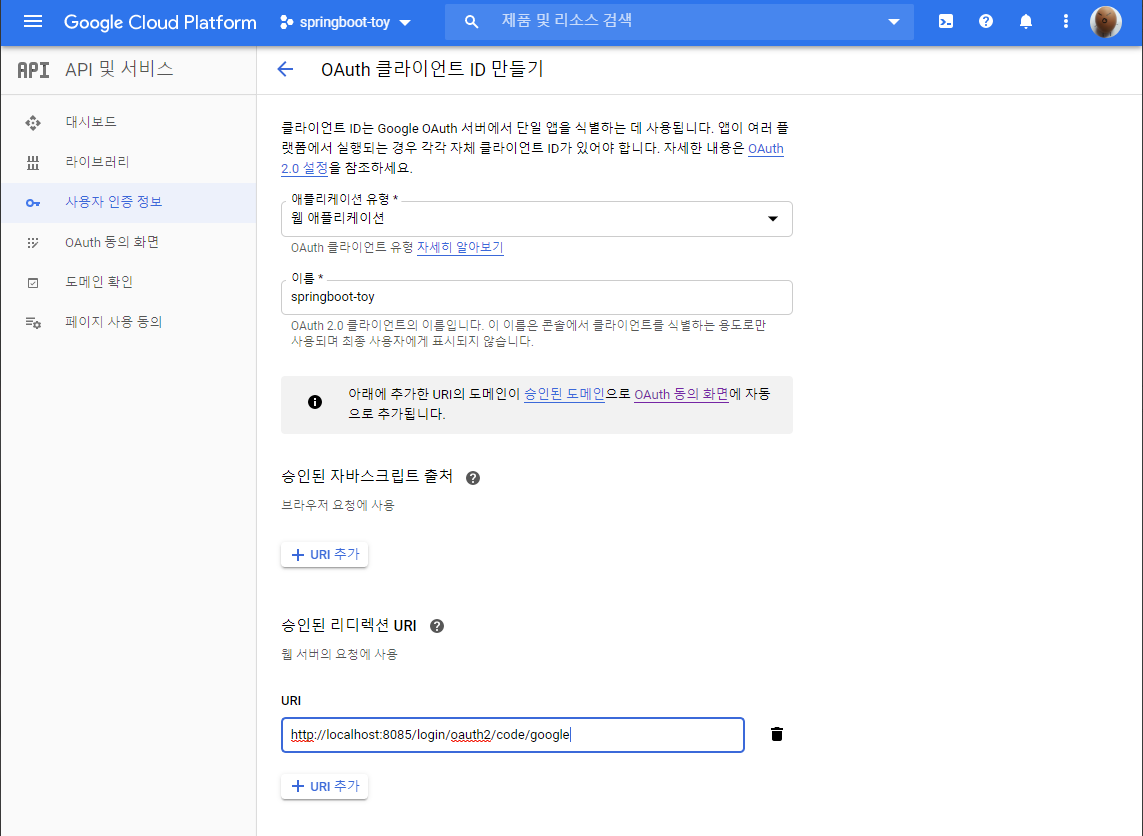Open the hamburger navigation menu
This screenshot has width=1143, height=836.
coord(33,22)
